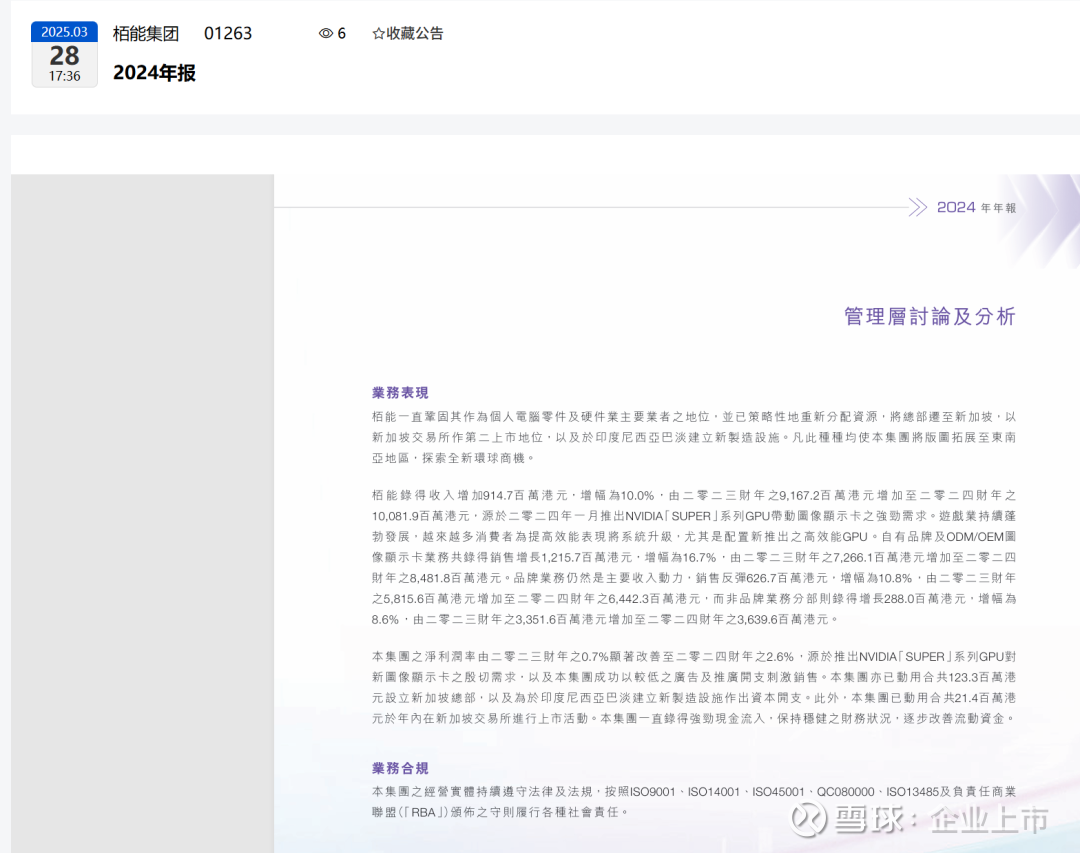Image resolution: width=1080 pixels, height=853 pixels.
Task: Select the 收藏公告 bookmark text
Action: pos(415,33)
